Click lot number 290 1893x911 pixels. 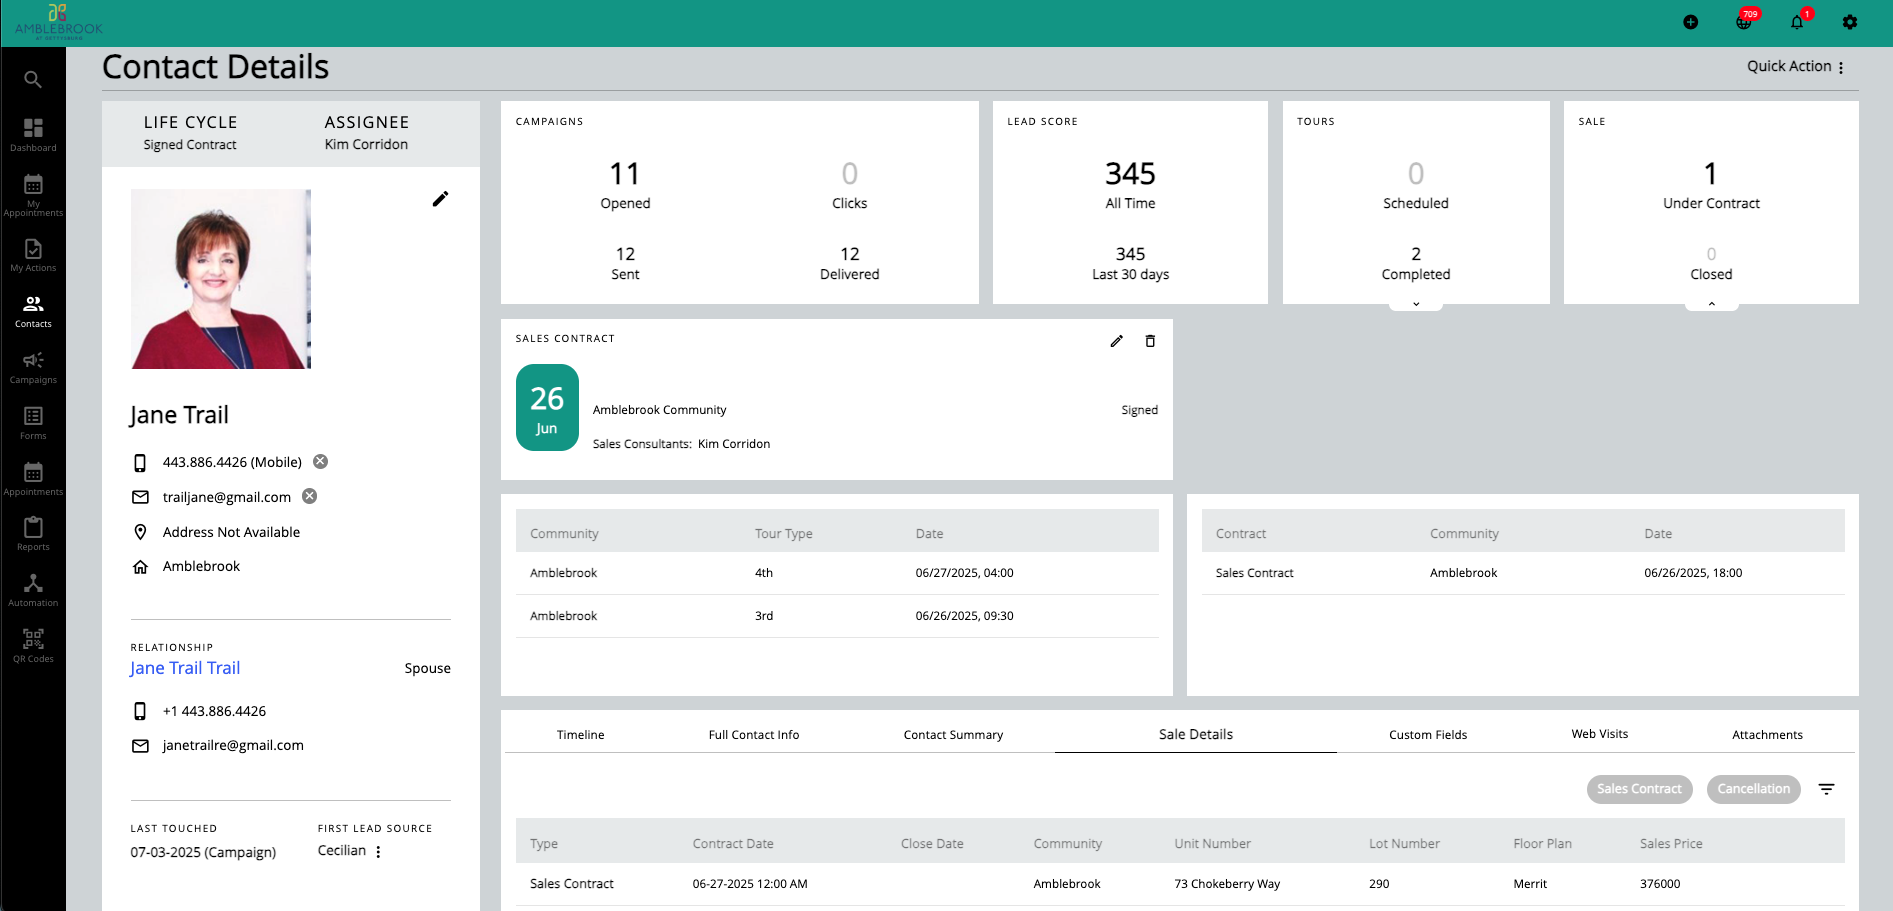coord(1379,884)
